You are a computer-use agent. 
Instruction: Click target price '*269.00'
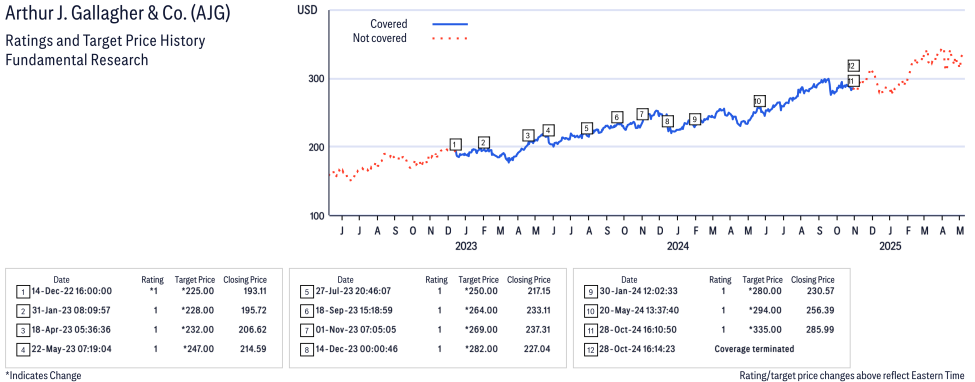point(481,330)
